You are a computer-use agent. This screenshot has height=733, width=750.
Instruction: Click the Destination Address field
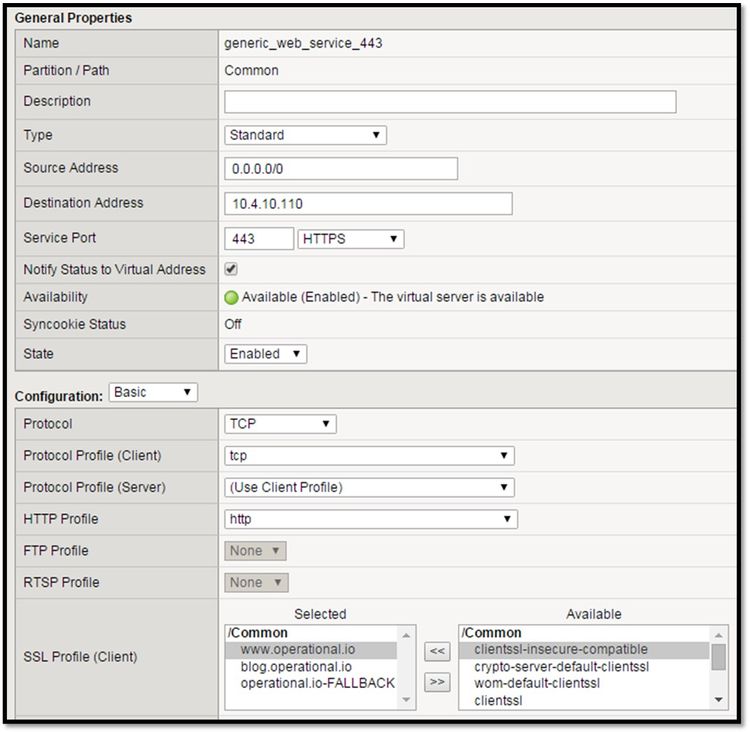coord(368,204)
